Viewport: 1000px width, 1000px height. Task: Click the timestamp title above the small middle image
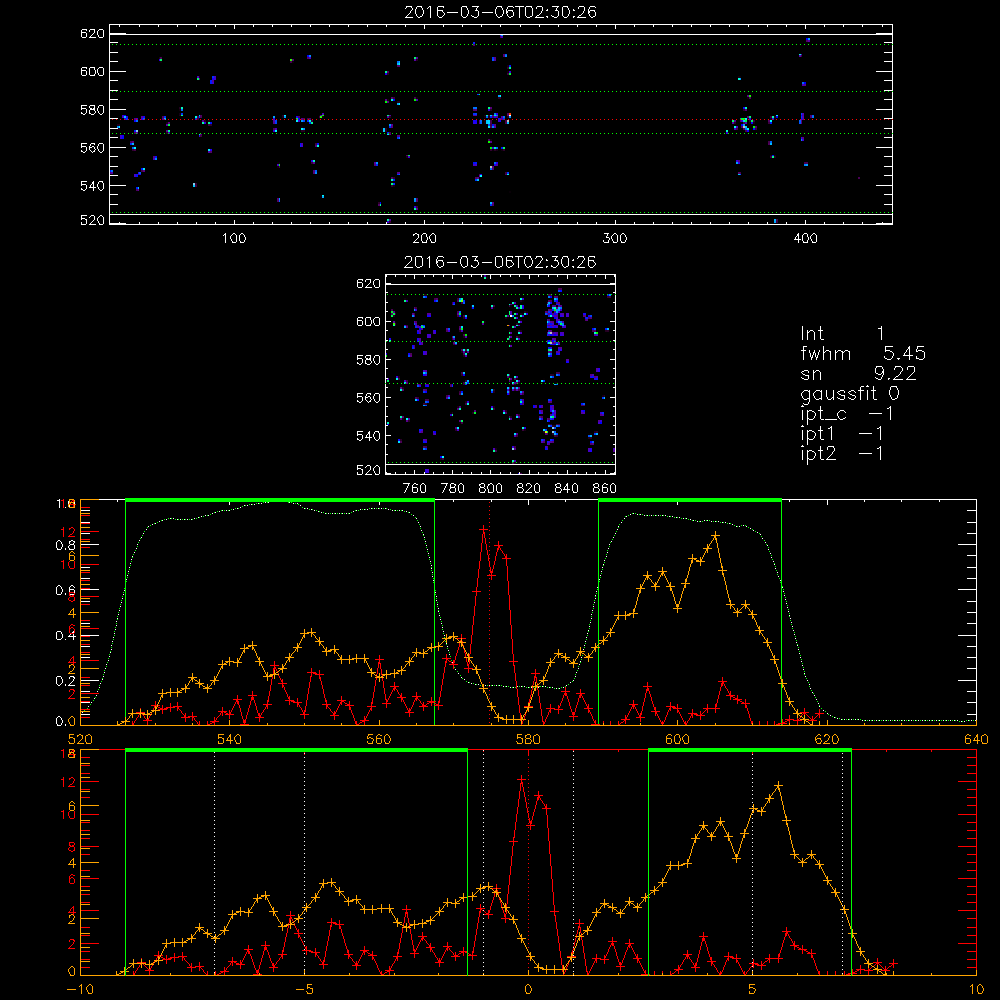pos(501,262)
